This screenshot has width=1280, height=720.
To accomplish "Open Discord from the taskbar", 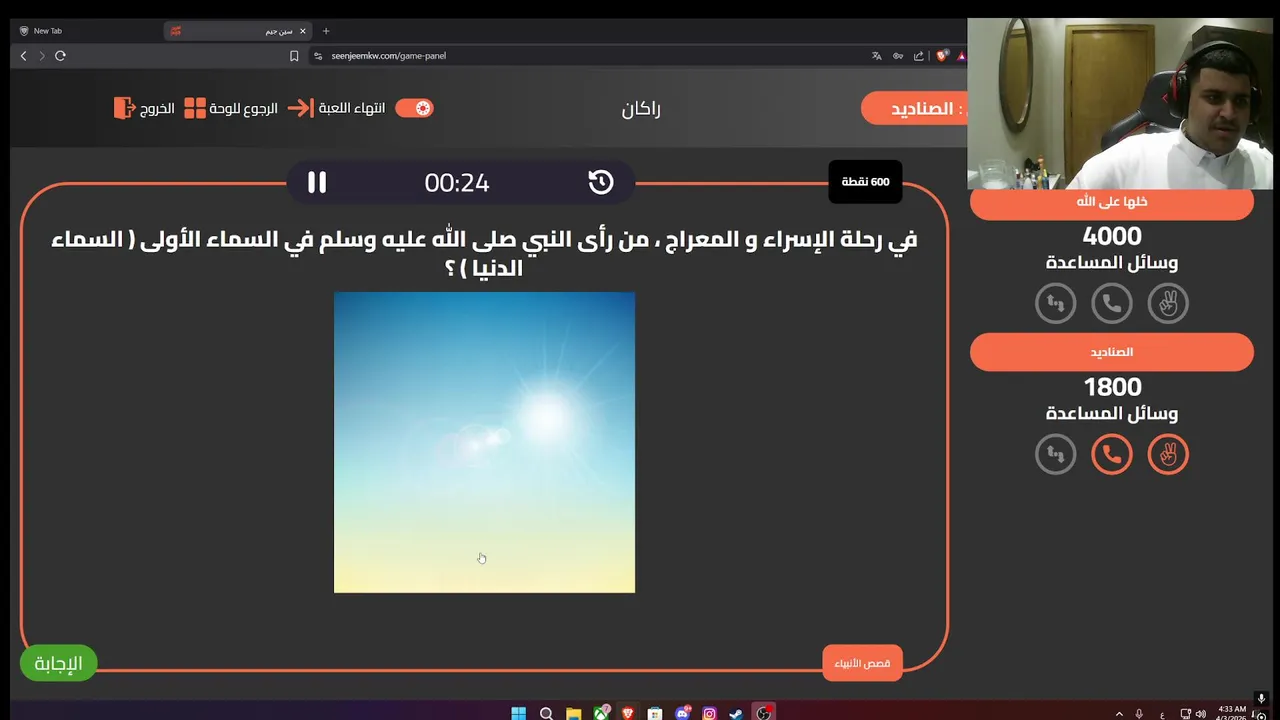I will click(x=683, y=713).
